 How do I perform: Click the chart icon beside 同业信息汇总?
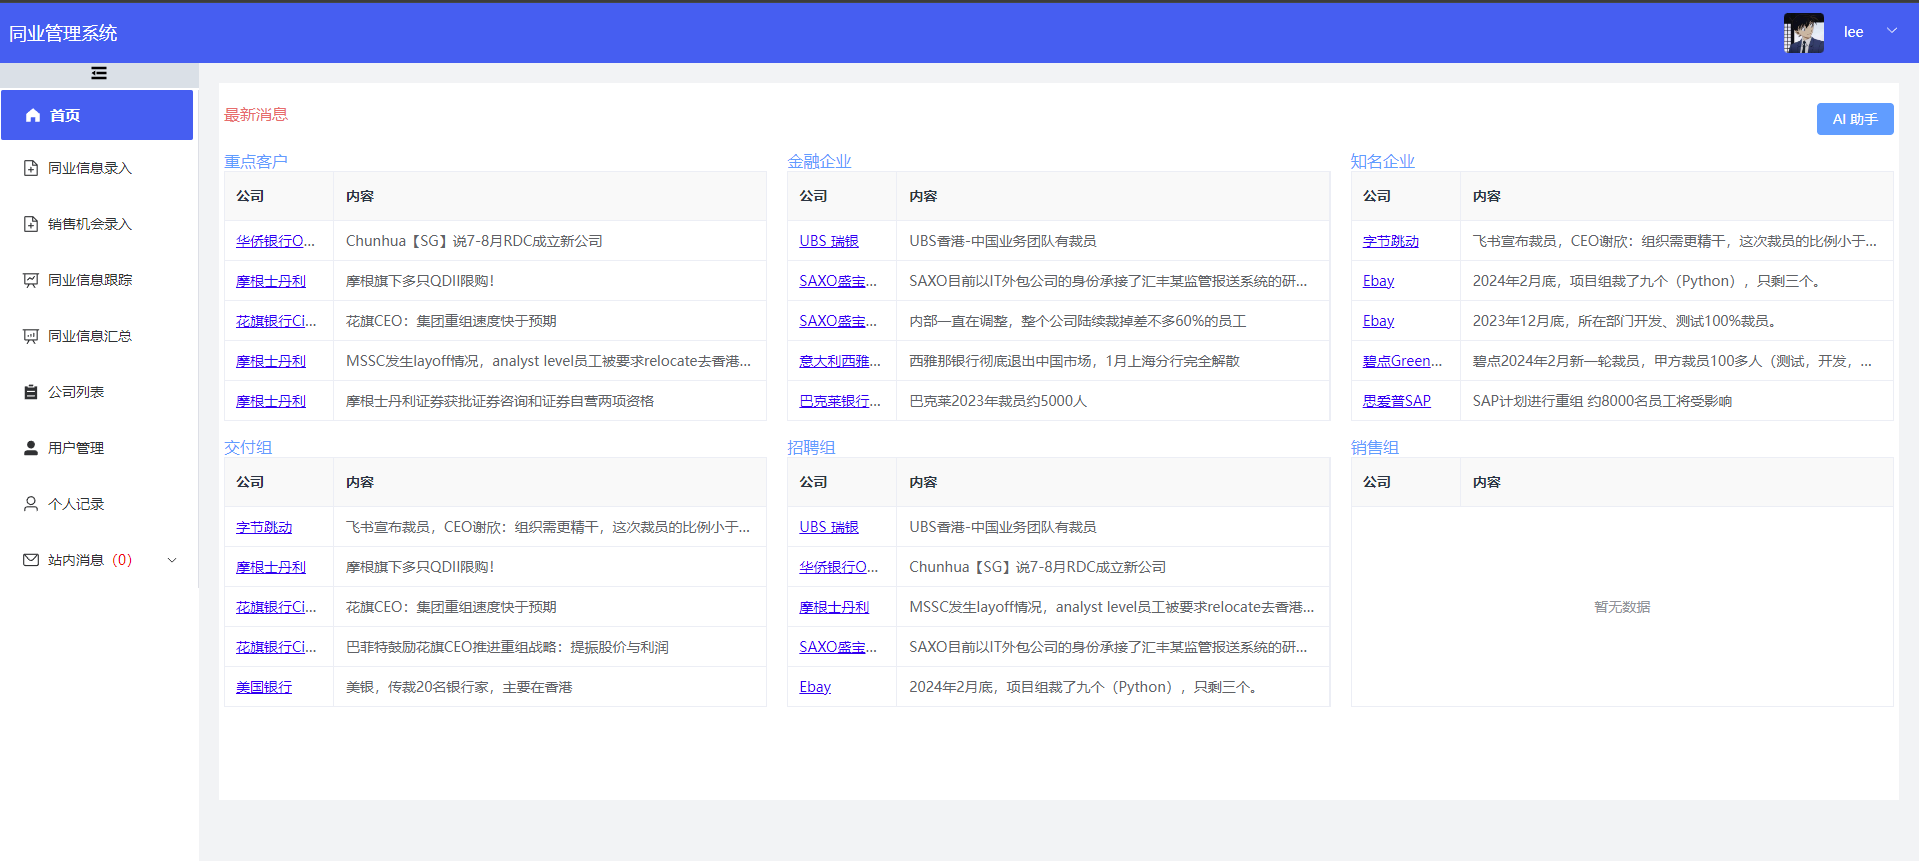point(31,336)
